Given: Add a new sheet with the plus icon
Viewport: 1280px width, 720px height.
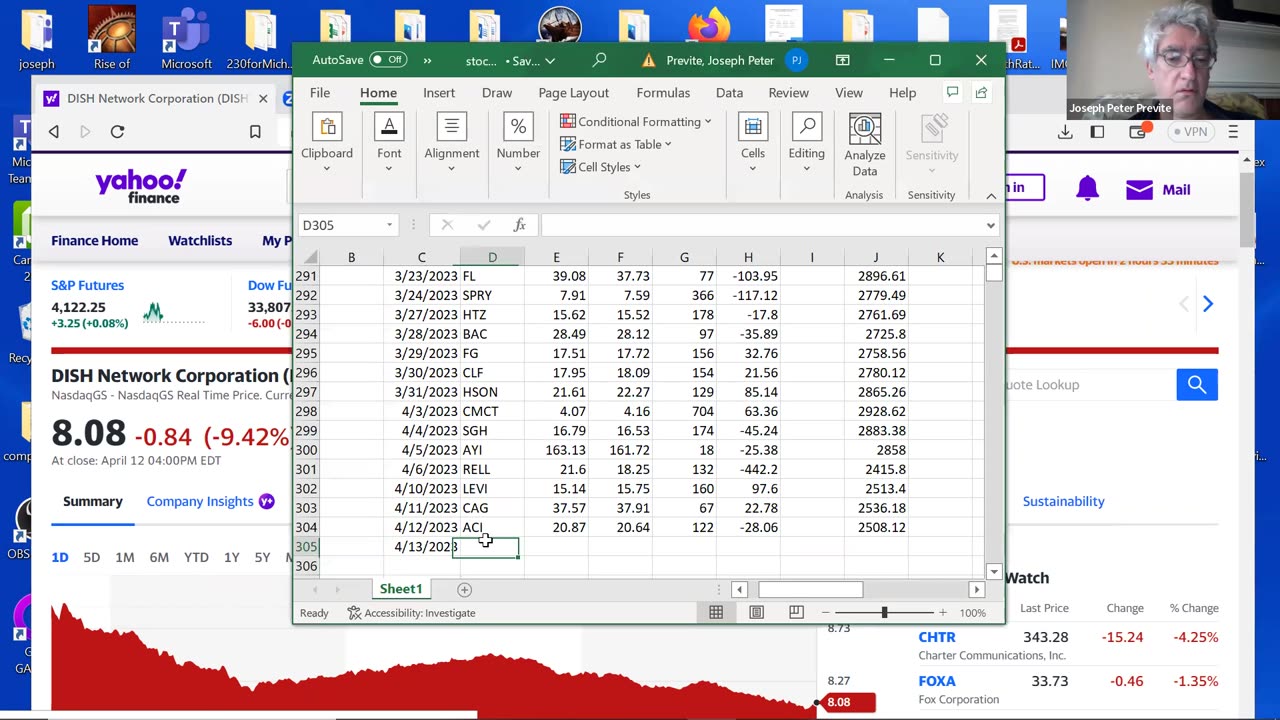Looking at the screenshot, I should click(x=464, y=590).
